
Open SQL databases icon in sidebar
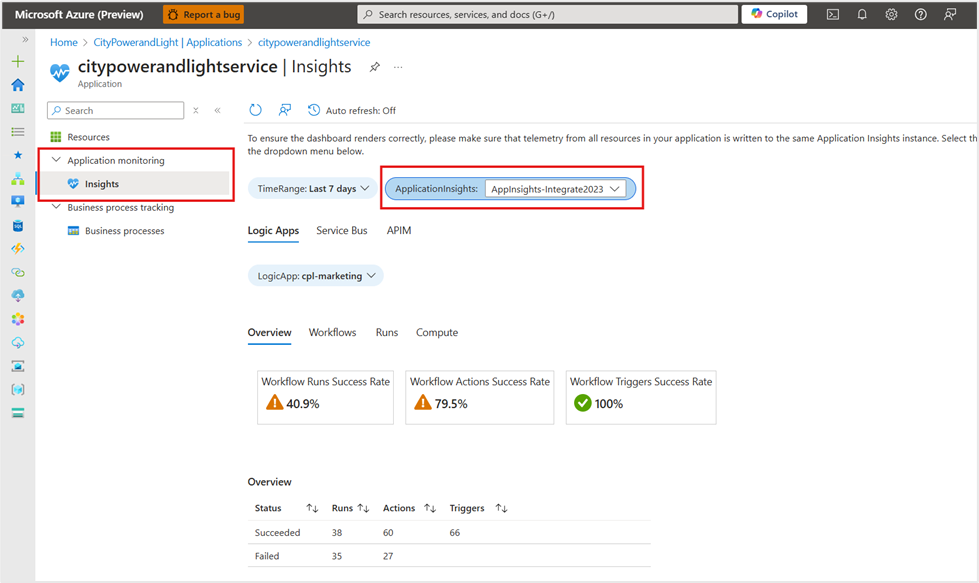click(18, 225)
